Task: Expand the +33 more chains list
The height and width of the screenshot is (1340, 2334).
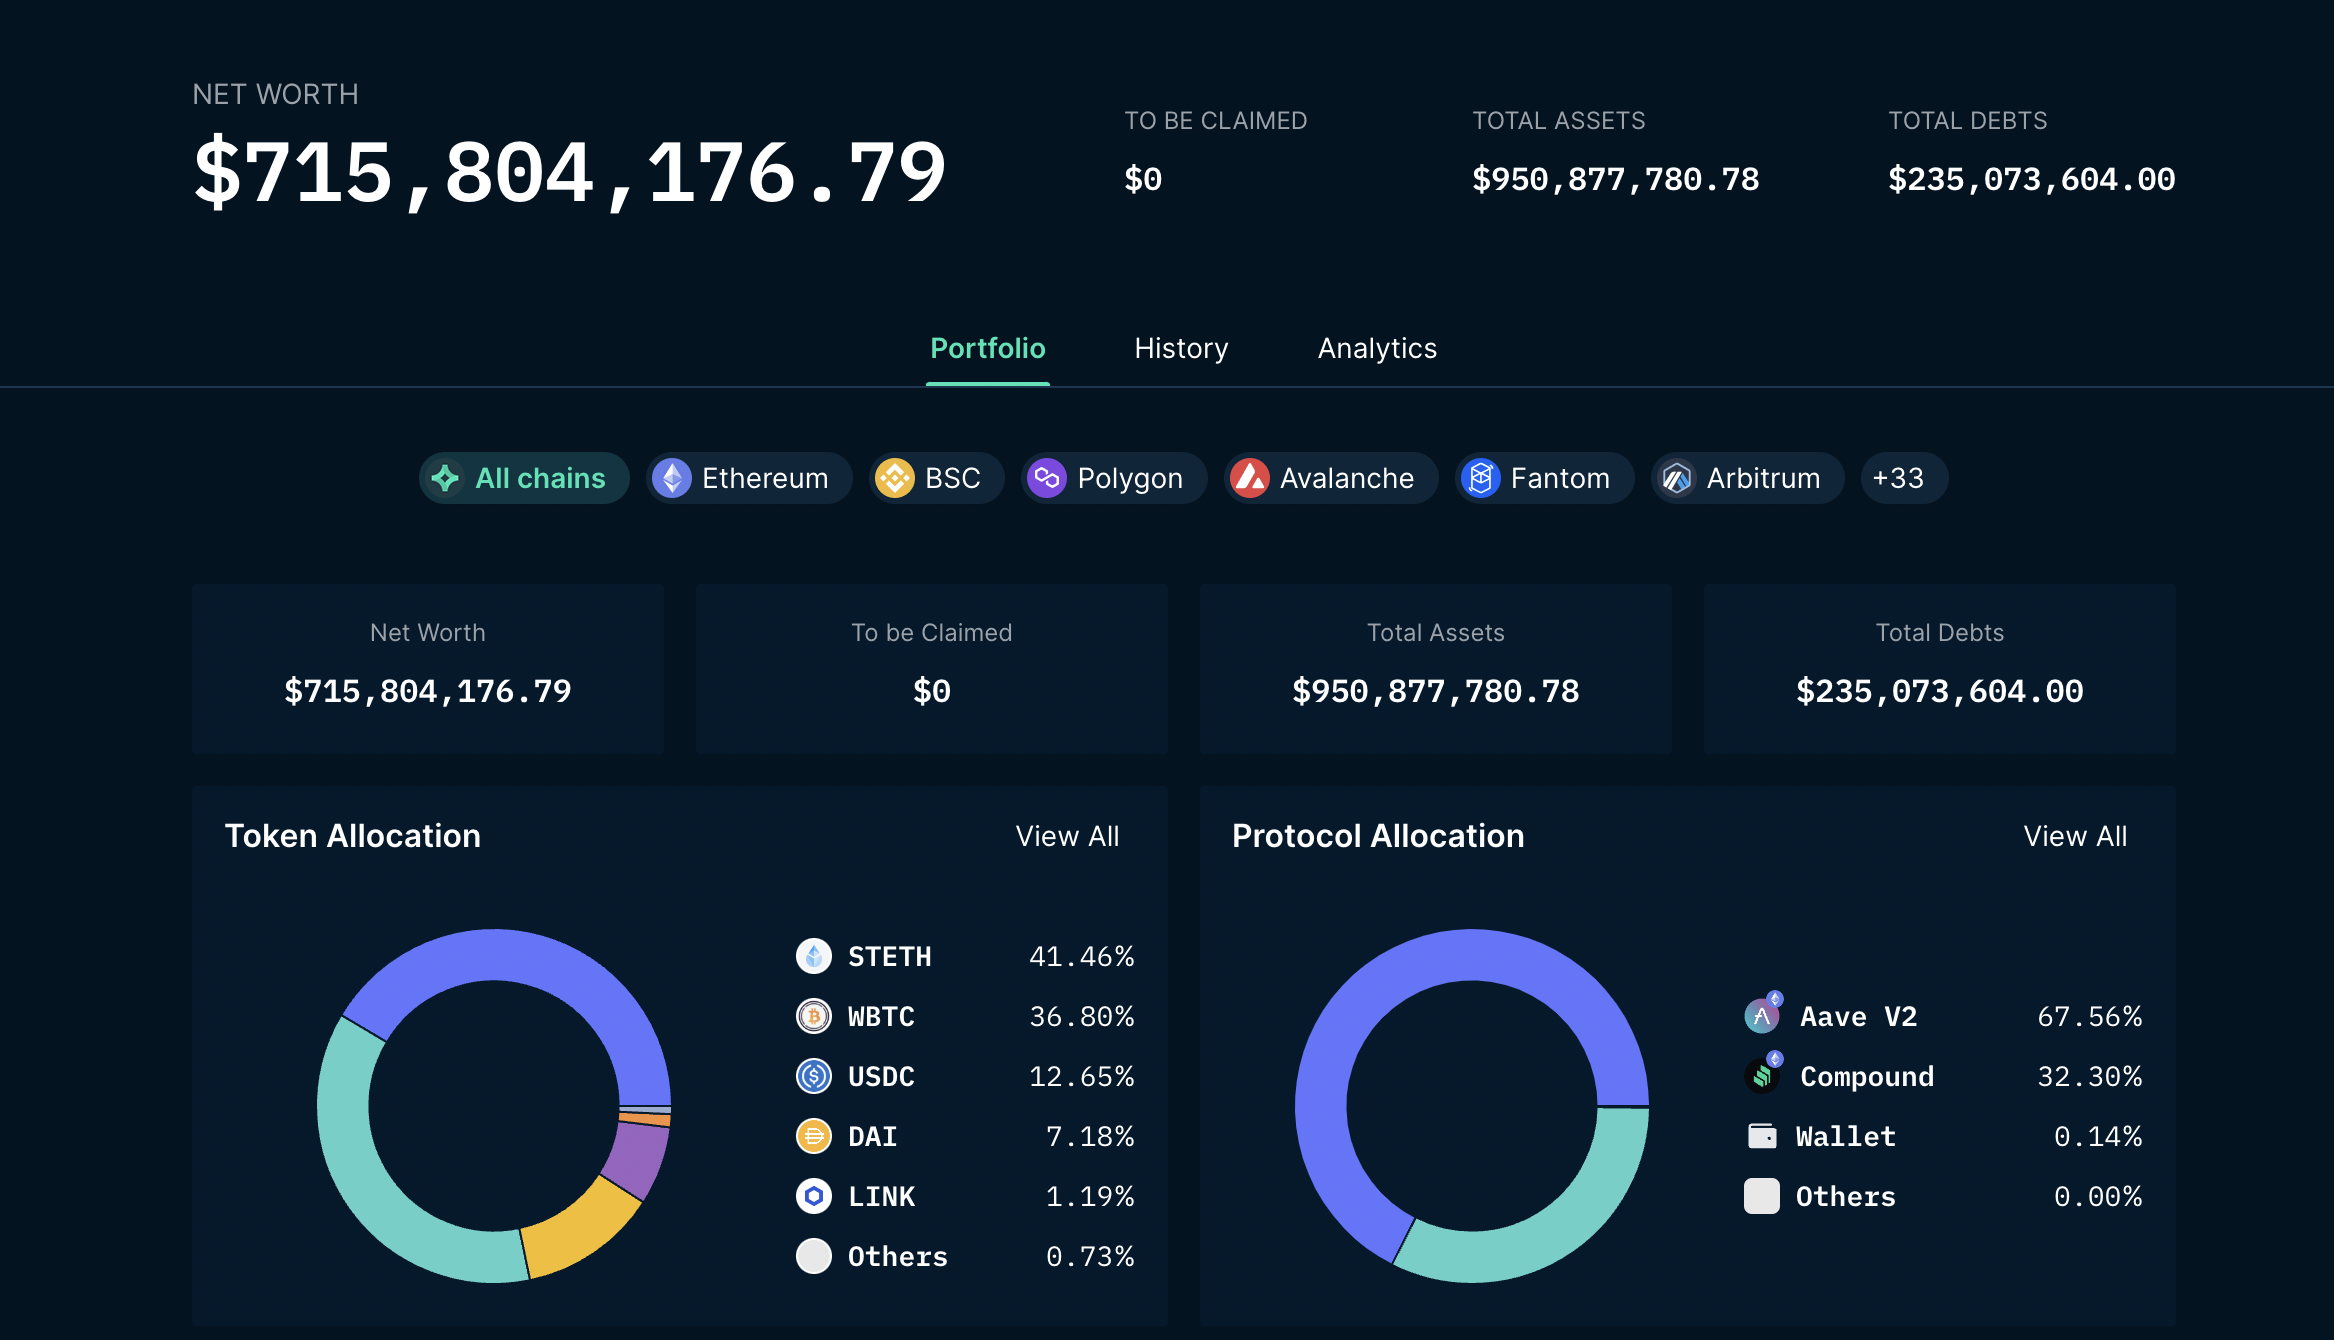Action: [x=1905, y=478]
